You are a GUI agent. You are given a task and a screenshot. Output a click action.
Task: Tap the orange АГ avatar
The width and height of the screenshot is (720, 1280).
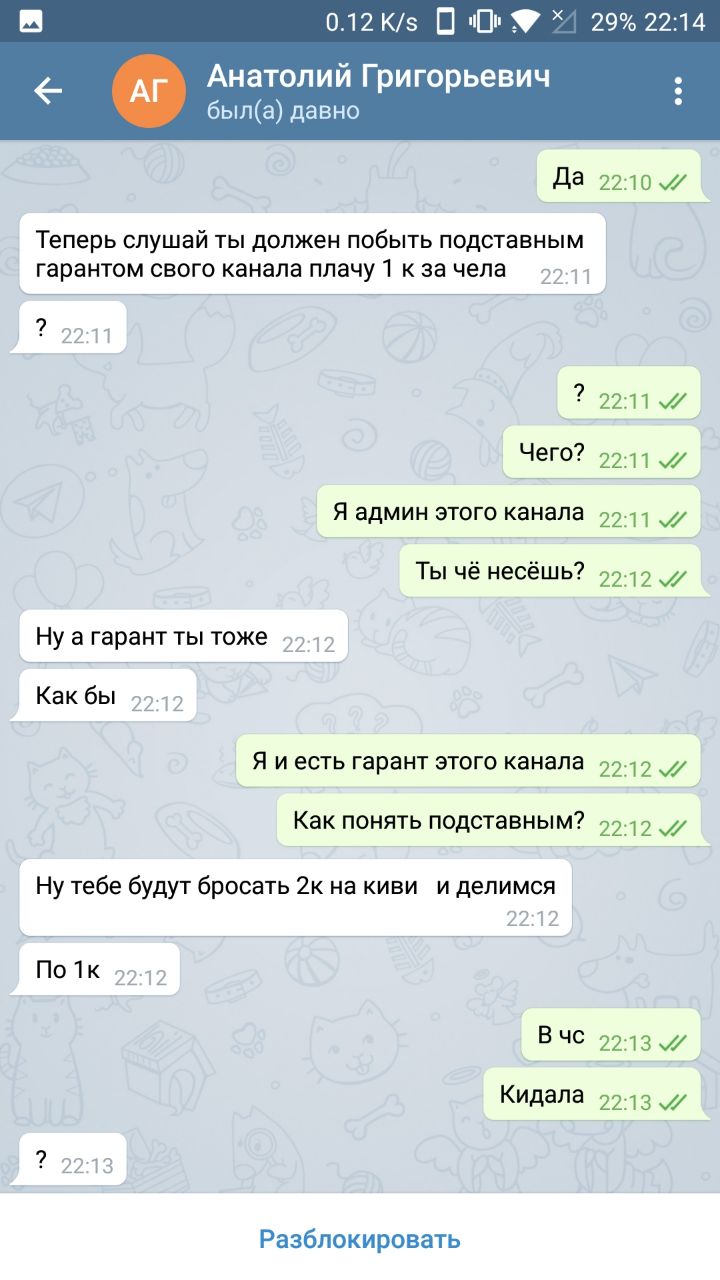coord(149,91)
